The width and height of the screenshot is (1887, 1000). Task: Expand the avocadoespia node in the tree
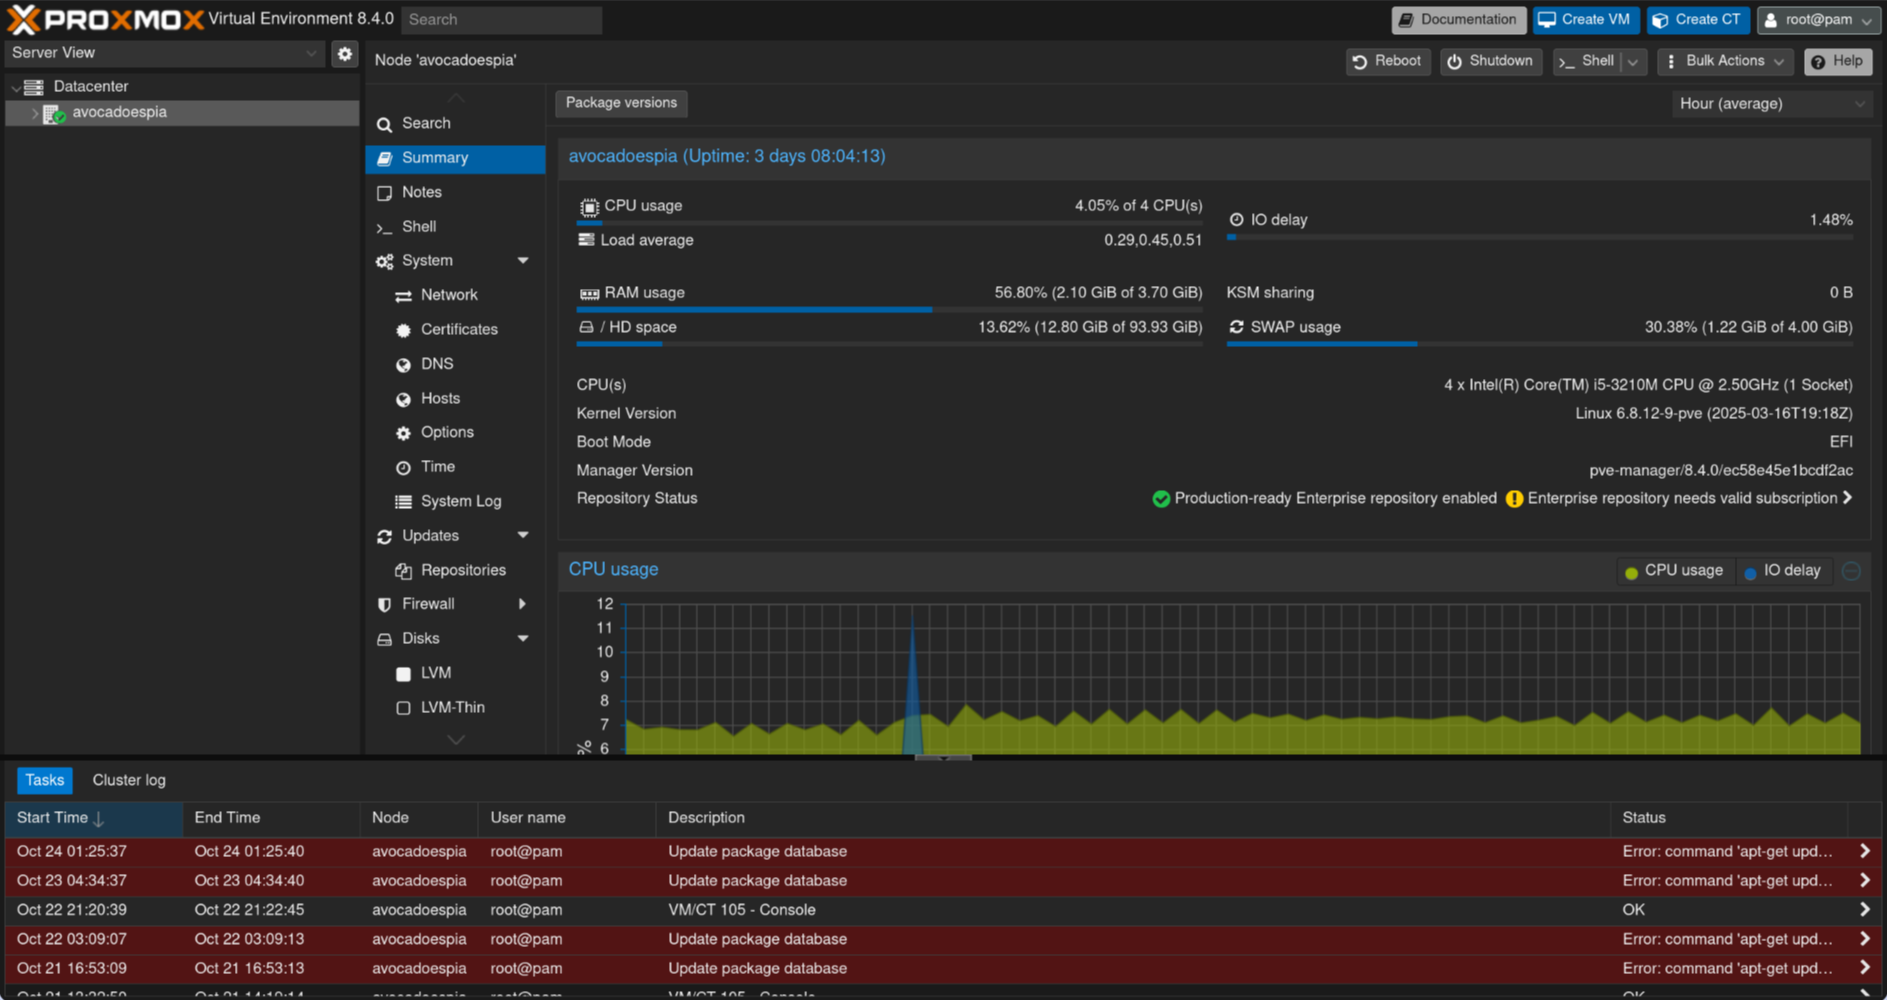tap(33, 113)
